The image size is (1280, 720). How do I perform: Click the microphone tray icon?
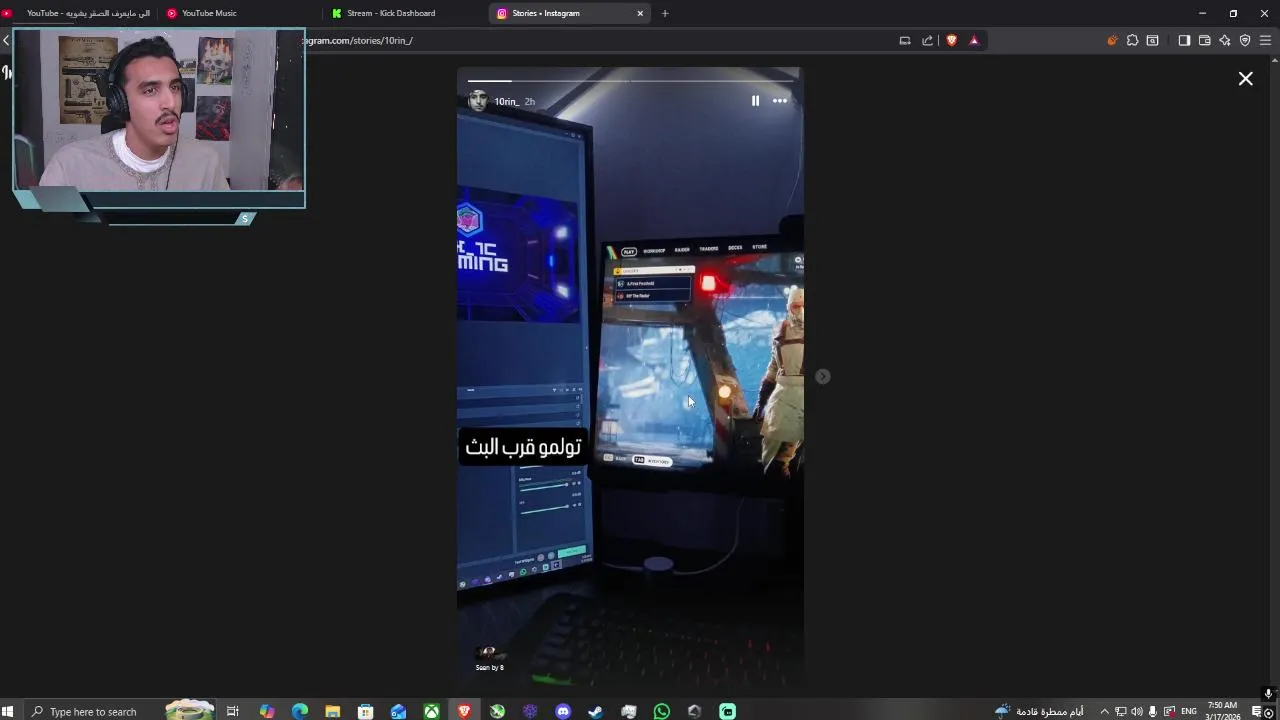pyautogui.click(x=1153, y=711)
